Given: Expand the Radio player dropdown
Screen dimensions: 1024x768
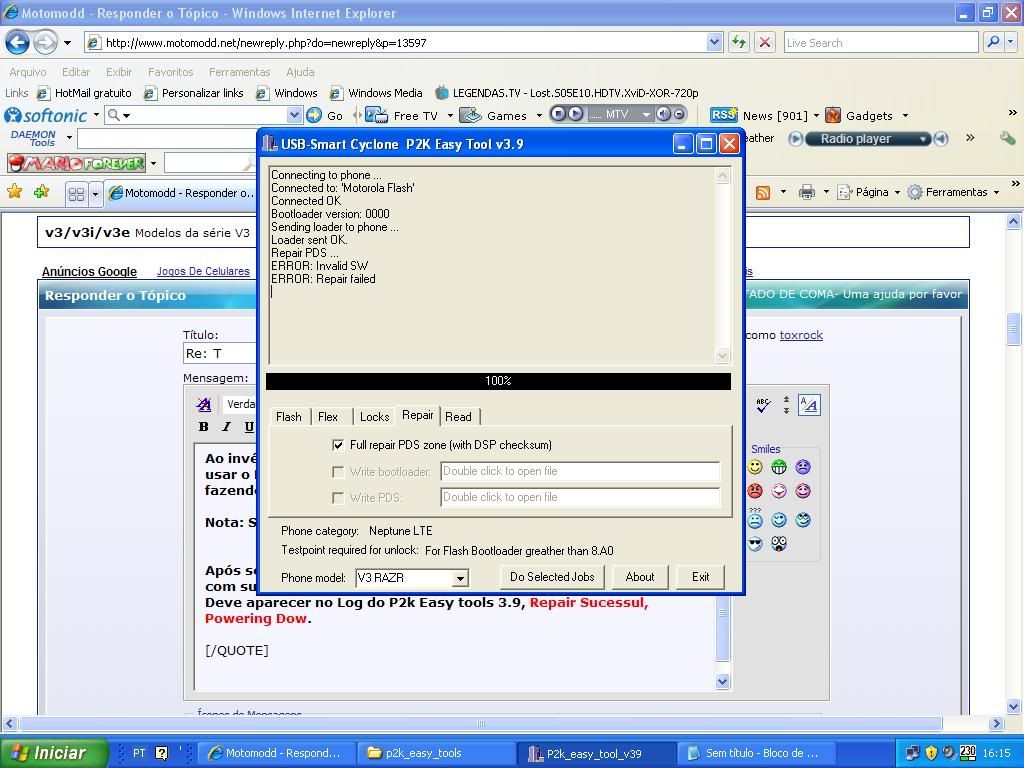Looking at the screenshot, I should (x=922, y=139).
